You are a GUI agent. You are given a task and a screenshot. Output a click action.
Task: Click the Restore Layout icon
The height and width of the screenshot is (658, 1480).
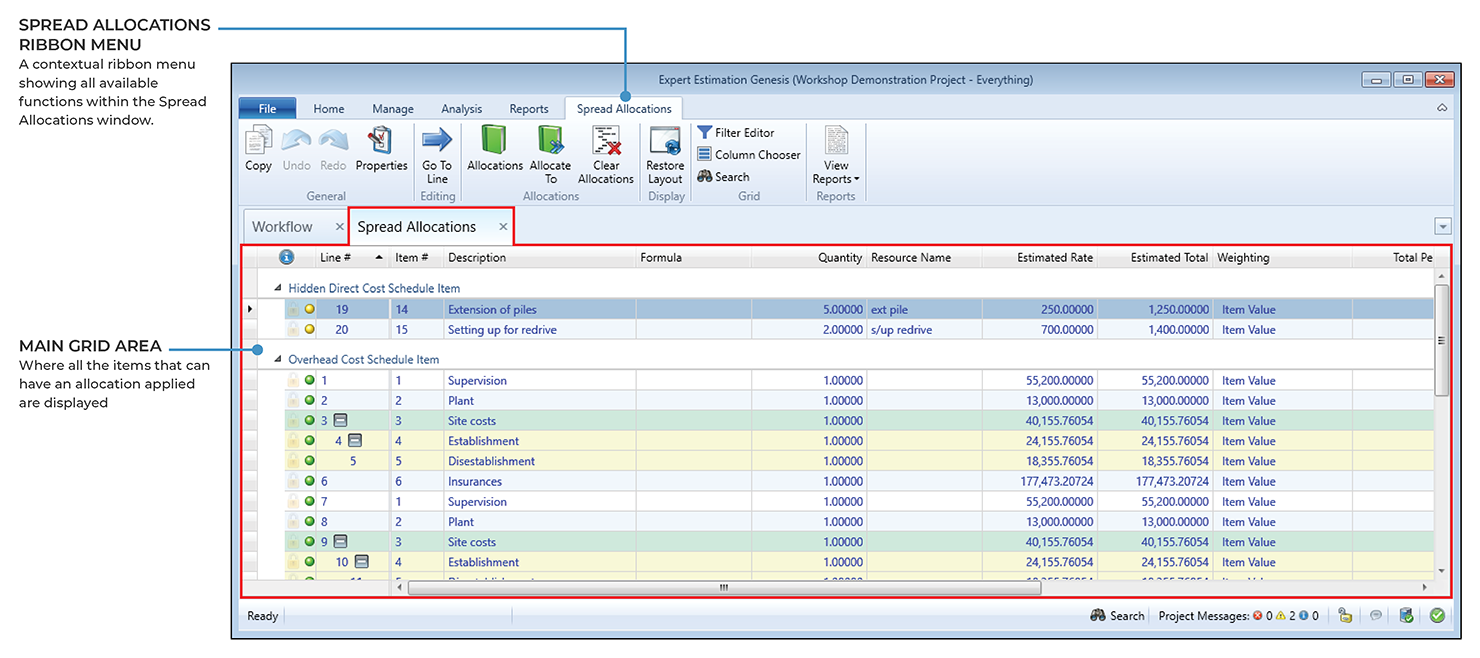pyautogui.click(x=665, y=143)
